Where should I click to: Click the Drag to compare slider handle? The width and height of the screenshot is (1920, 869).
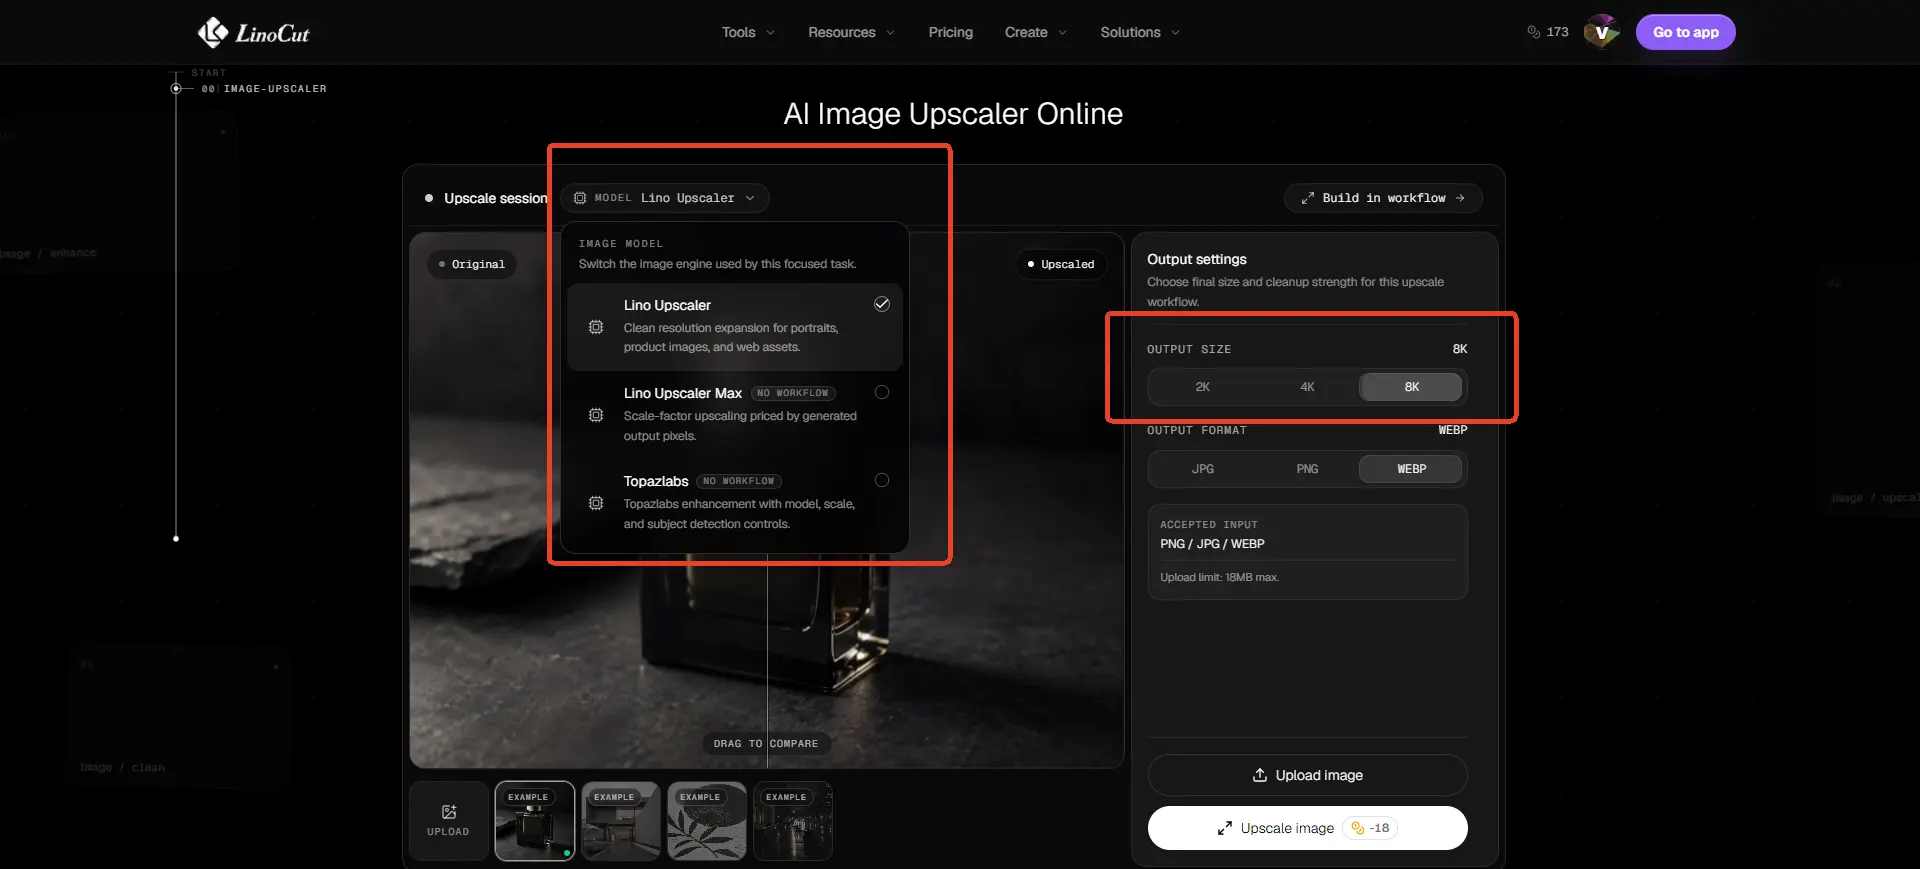[x=766, y=743]
